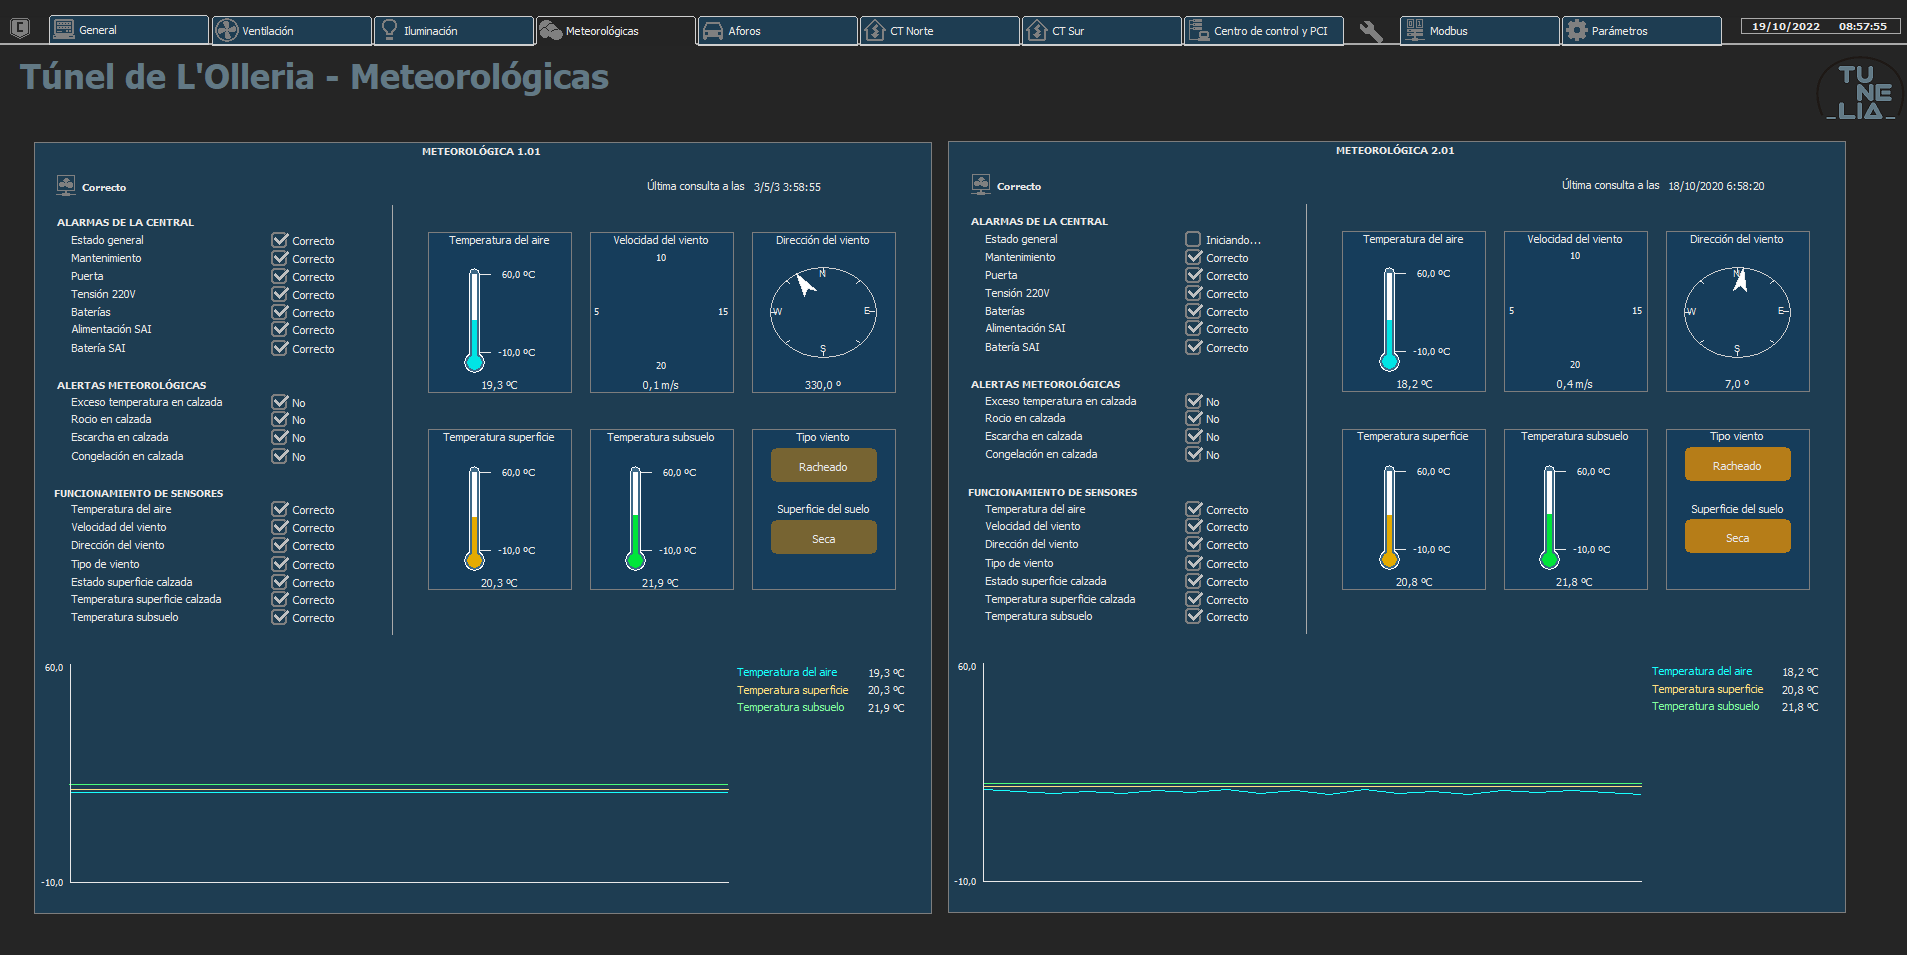The image size is (1907, 955).
Task: Click the Ventilación fan icon
Action: 227,30
